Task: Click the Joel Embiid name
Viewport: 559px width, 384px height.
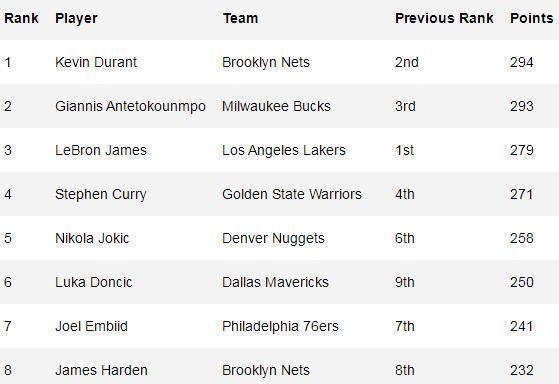Action: (x=92, y=326)
